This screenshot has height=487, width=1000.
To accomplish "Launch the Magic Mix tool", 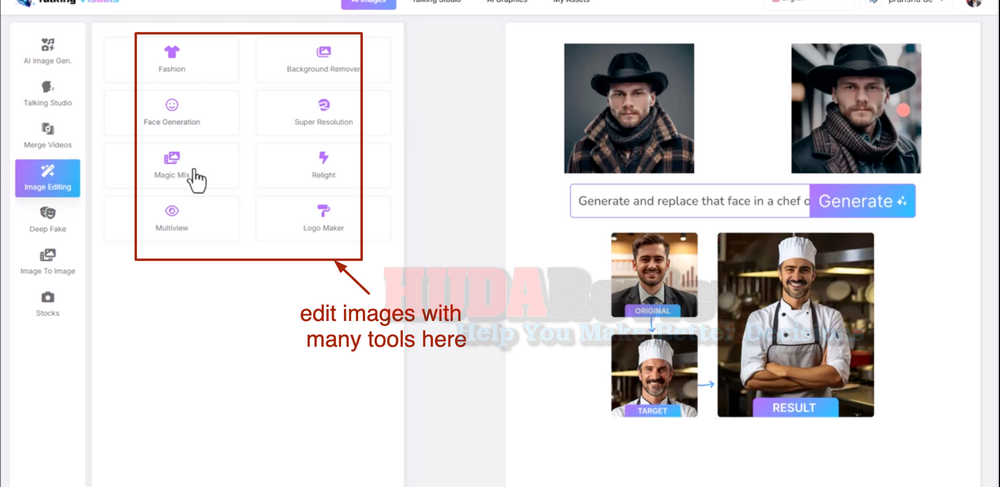I will pyautogui.click(x=172, y=165).
